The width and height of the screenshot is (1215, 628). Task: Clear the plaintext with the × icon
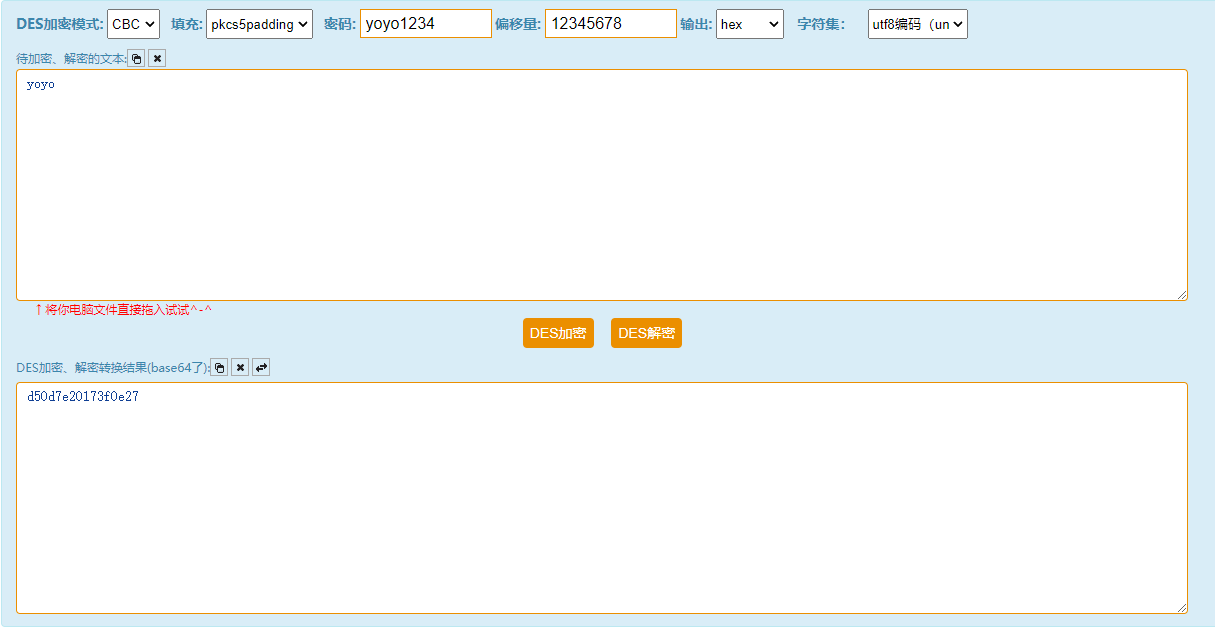tap(157, 58)
